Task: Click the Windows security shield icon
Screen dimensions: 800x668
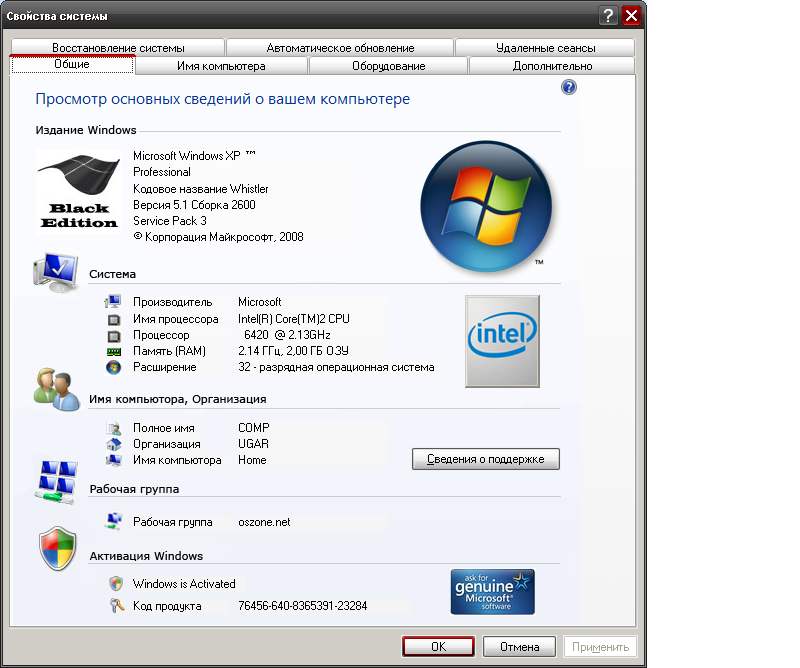Action: [58, 548]
